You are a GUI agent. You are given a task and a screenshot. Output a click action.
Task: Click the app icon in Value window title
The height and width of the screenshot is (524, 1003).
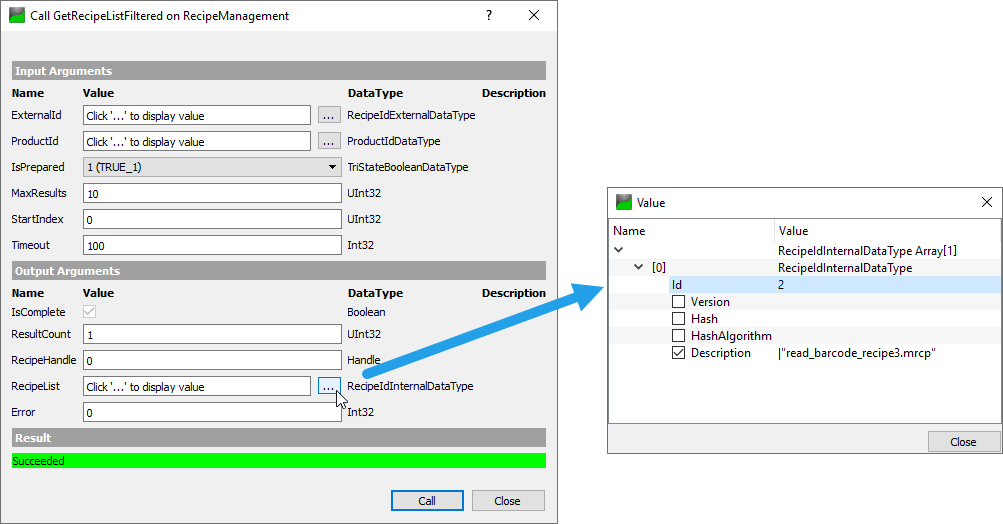pyautogui.click(x=623, y=202)
